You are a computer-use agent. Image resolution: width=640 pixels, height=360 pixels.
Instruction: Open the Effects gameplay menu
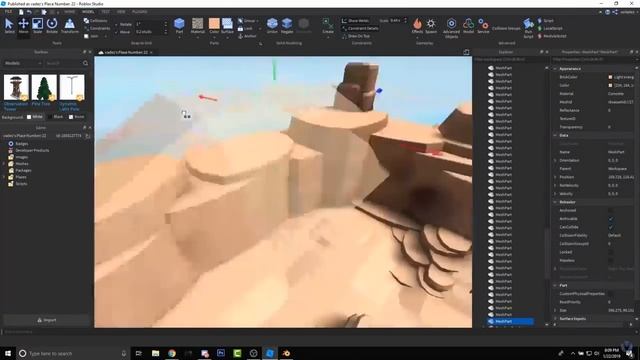click(417, 25)
